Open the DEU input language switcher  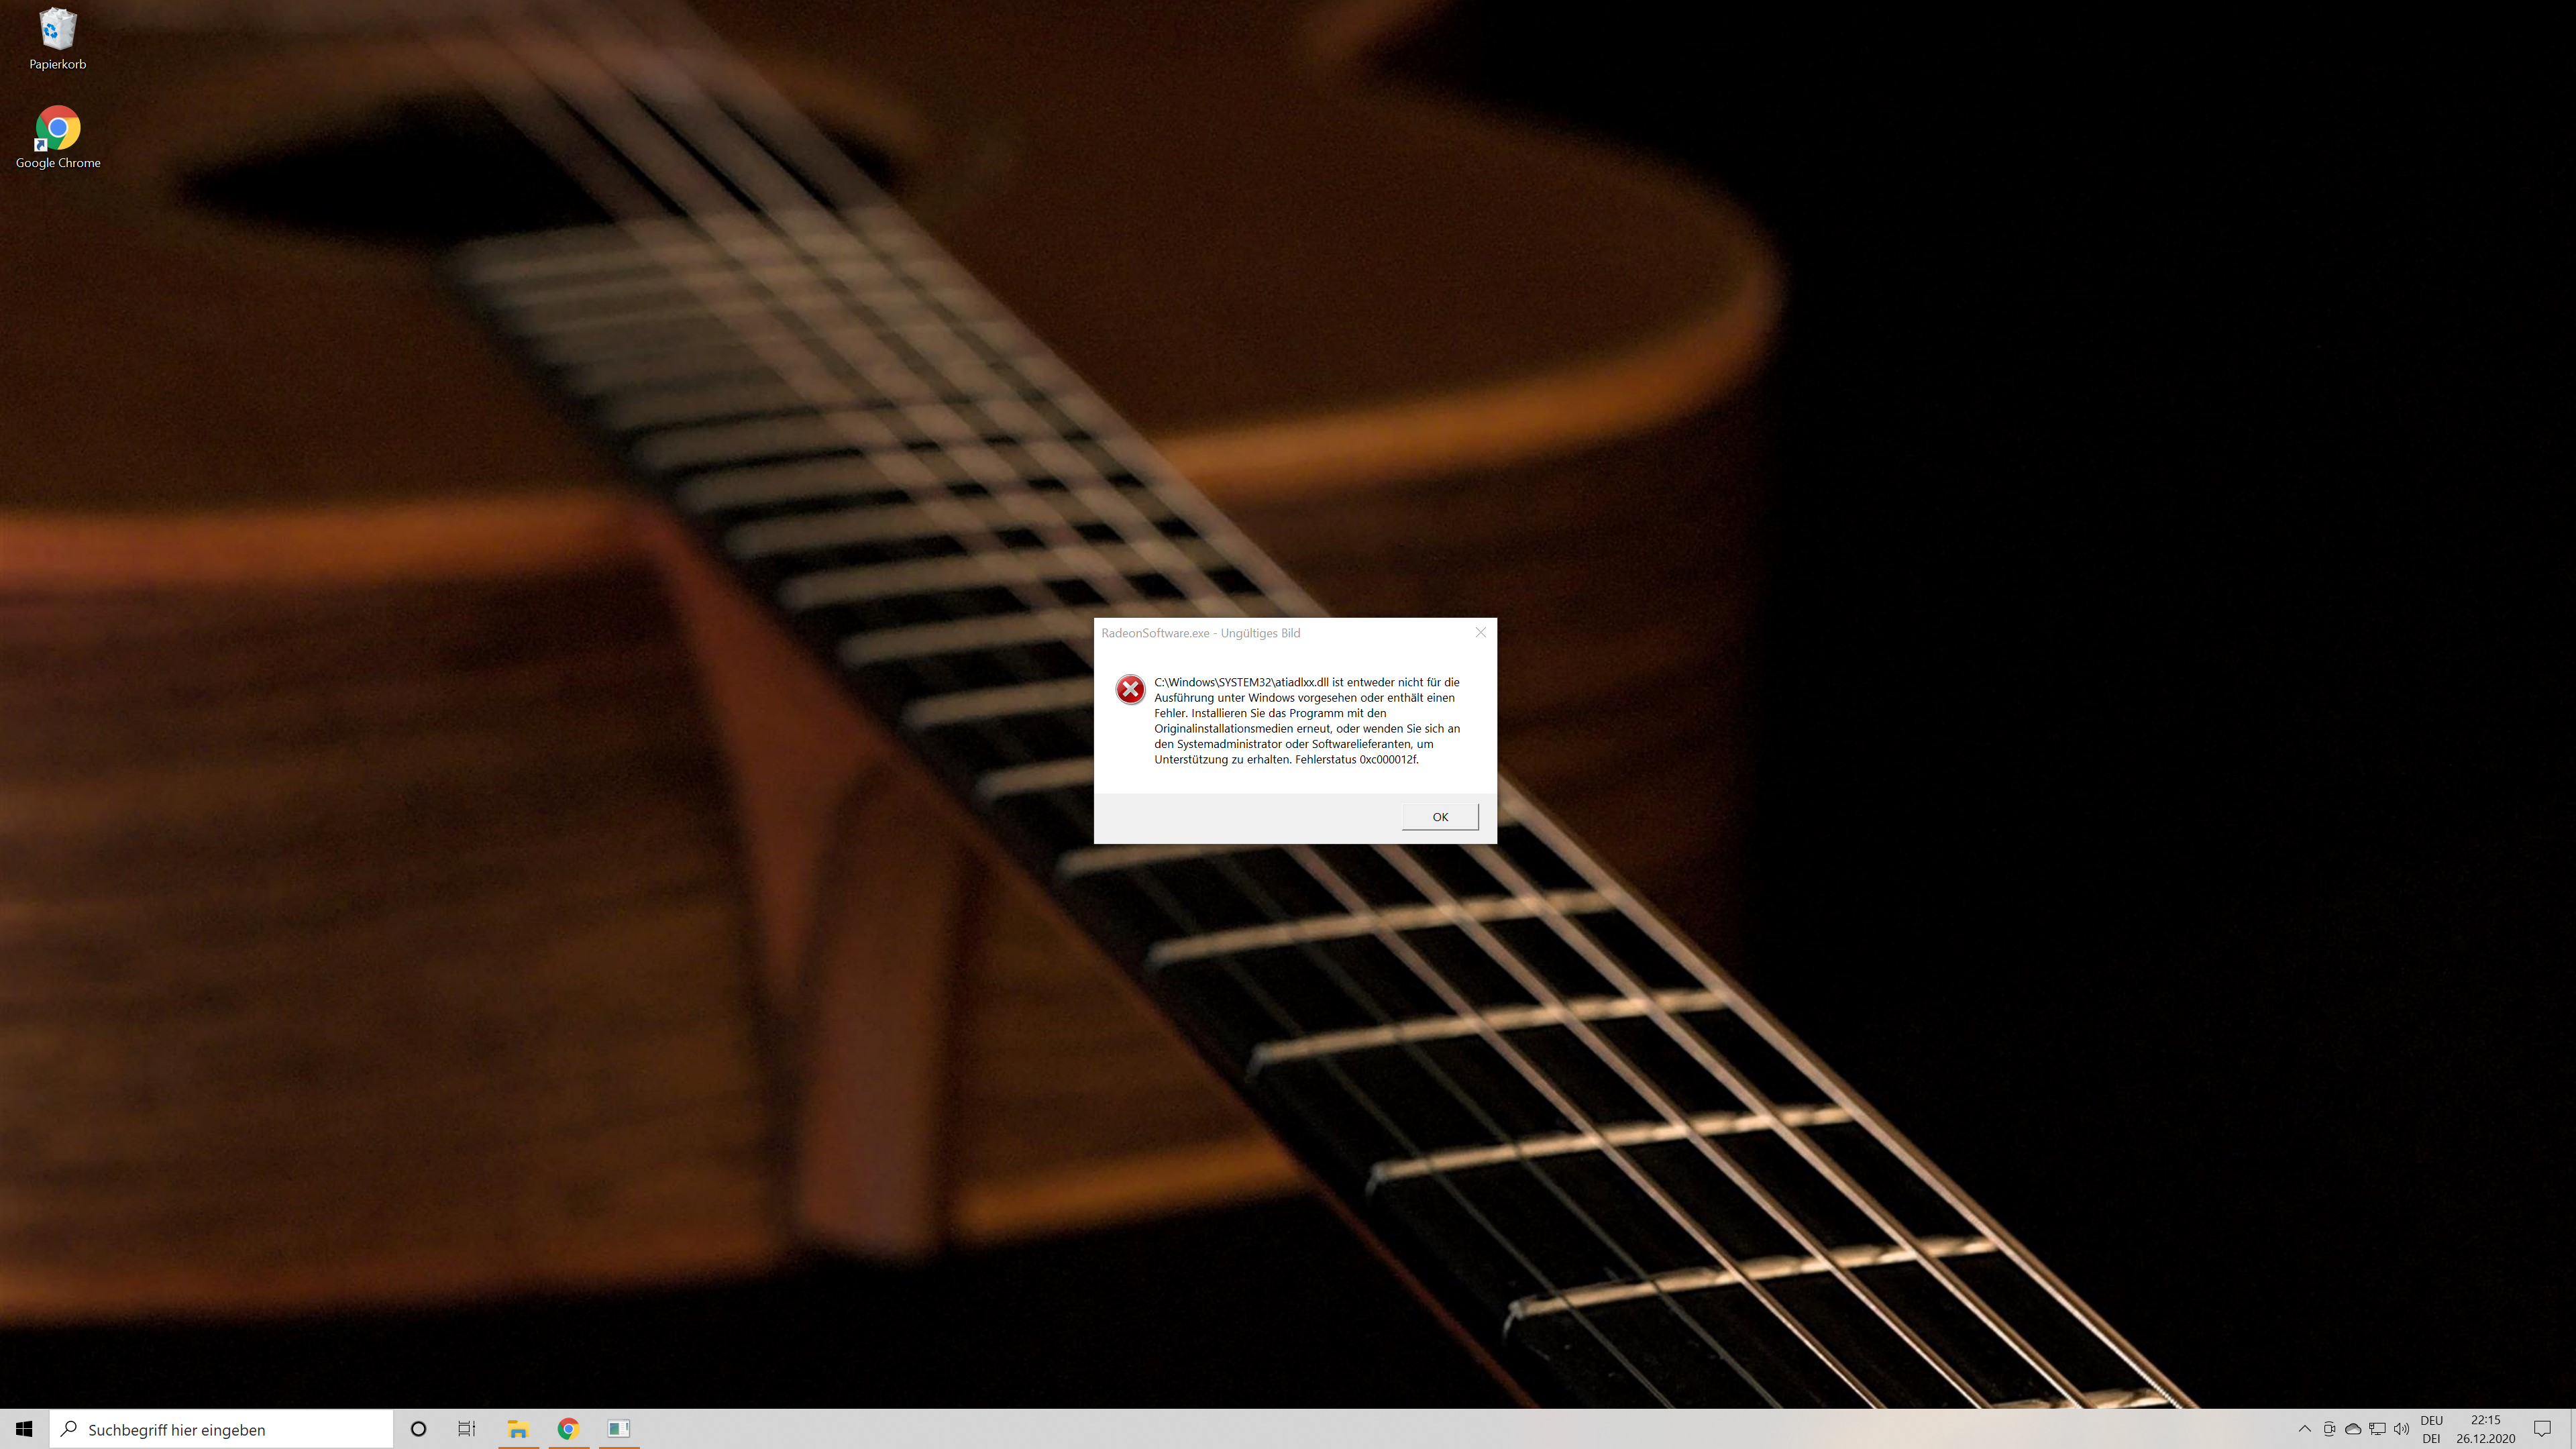2431,1429
